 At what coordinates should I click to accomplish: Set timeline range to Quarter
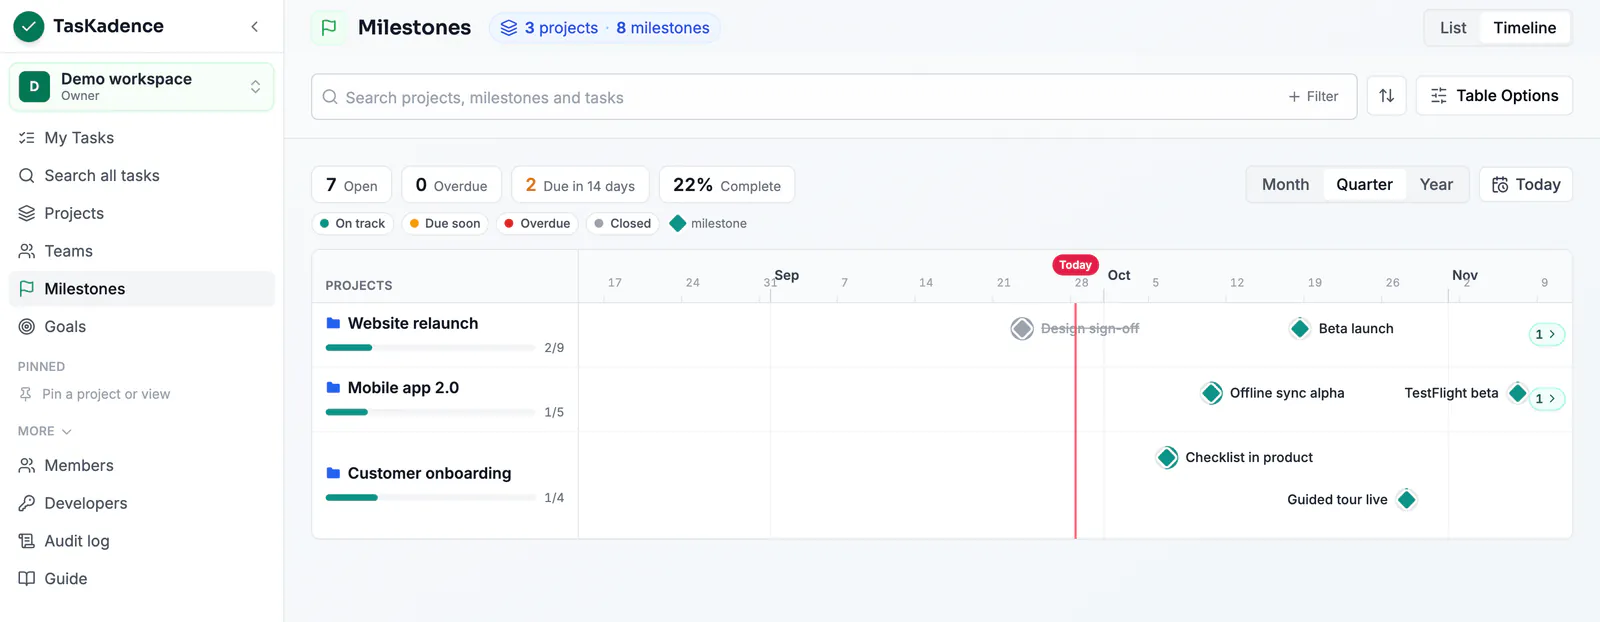click(x=1364, y=185)
